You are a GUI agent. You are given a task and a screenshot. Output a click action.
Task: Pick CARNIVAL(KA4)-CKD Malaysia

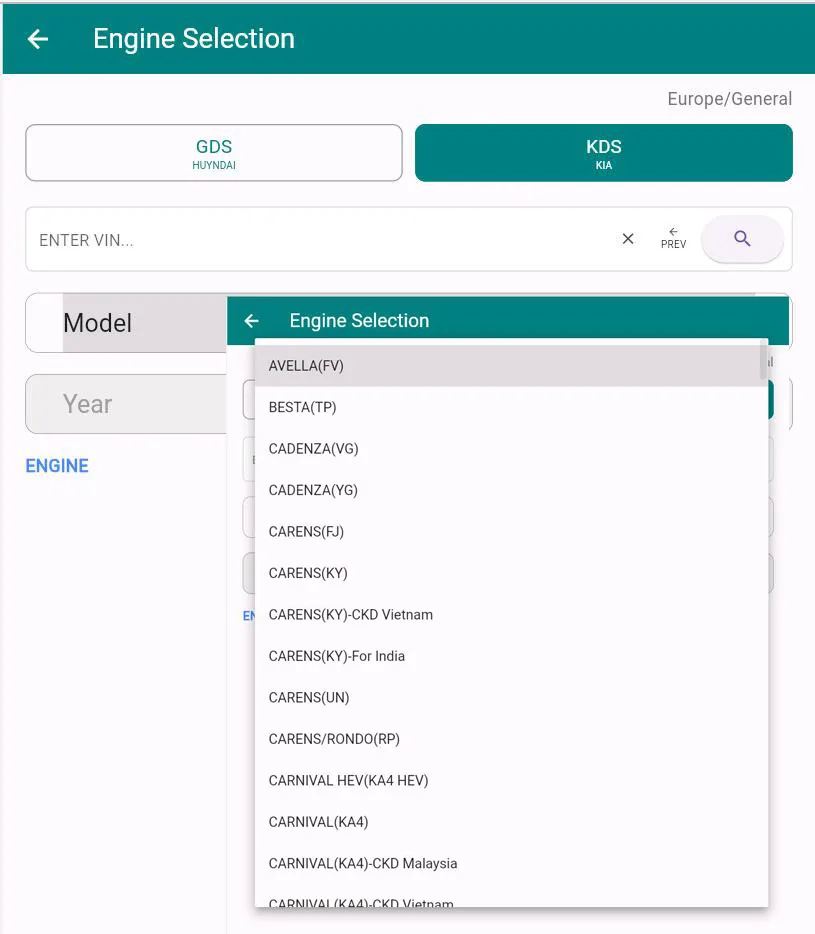pos(511,864)
